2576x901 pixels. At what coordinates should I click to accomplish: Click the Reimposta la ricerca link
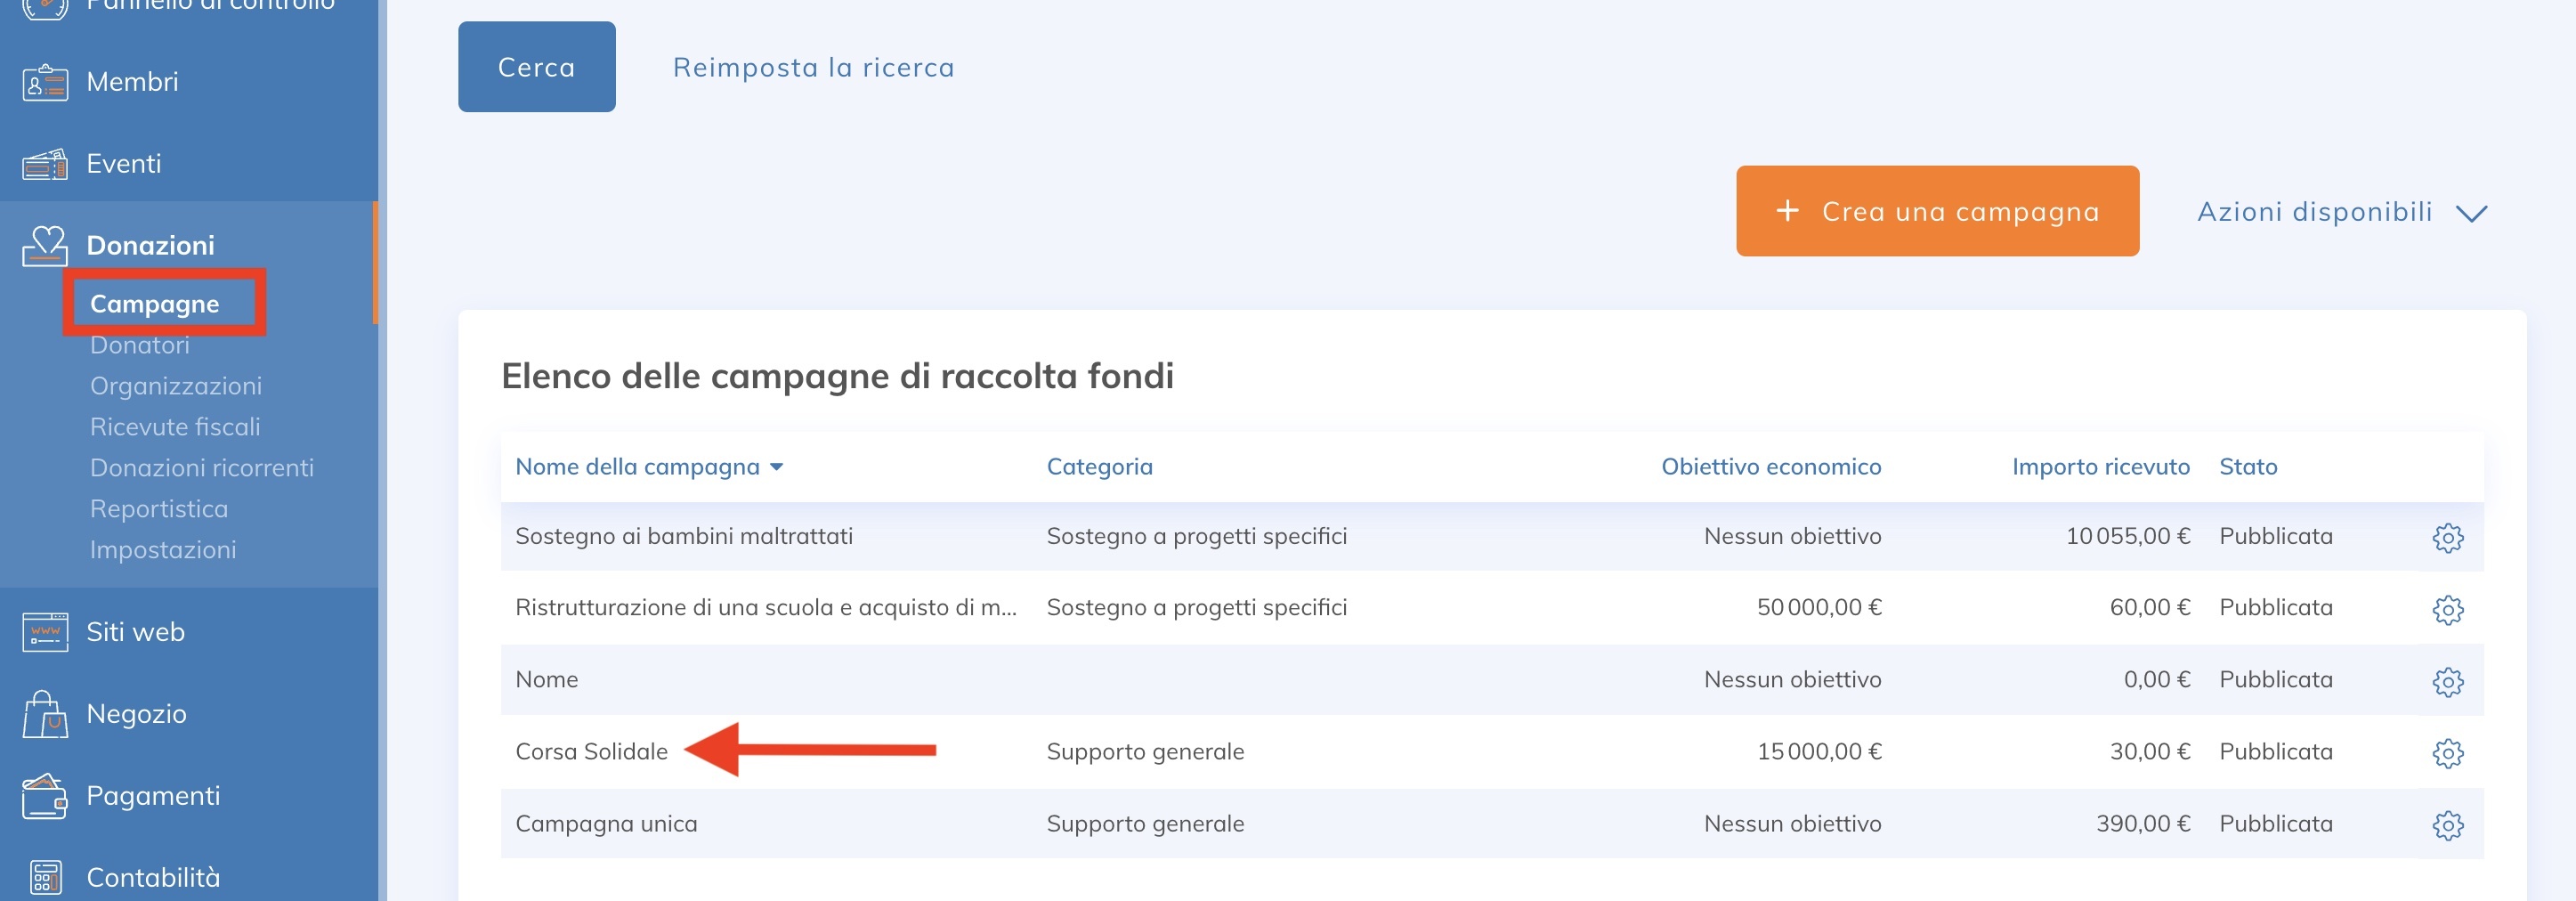813,66
